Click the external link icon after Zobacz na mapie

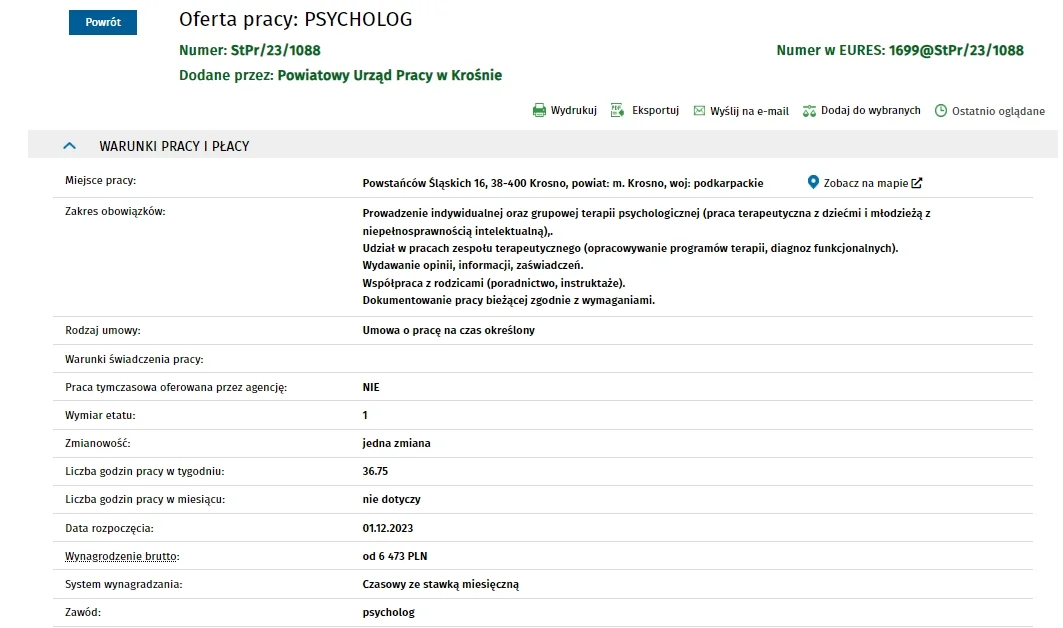coord(917,183)
